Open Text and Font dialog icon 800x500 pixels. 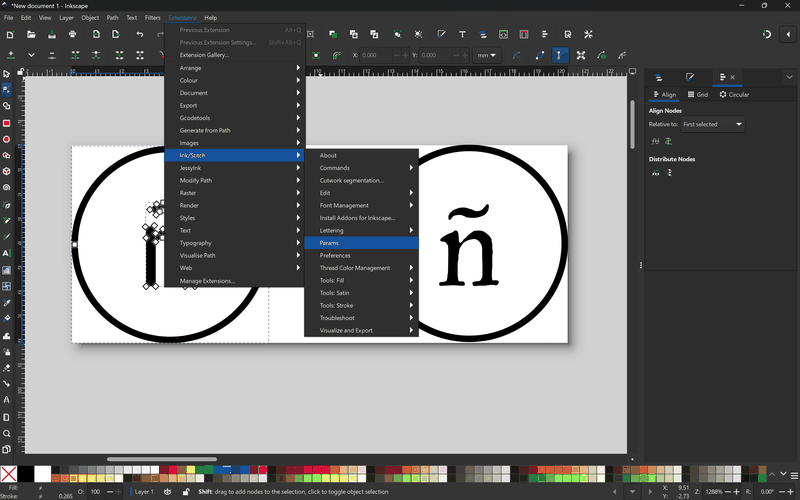(x=462, y=34)
